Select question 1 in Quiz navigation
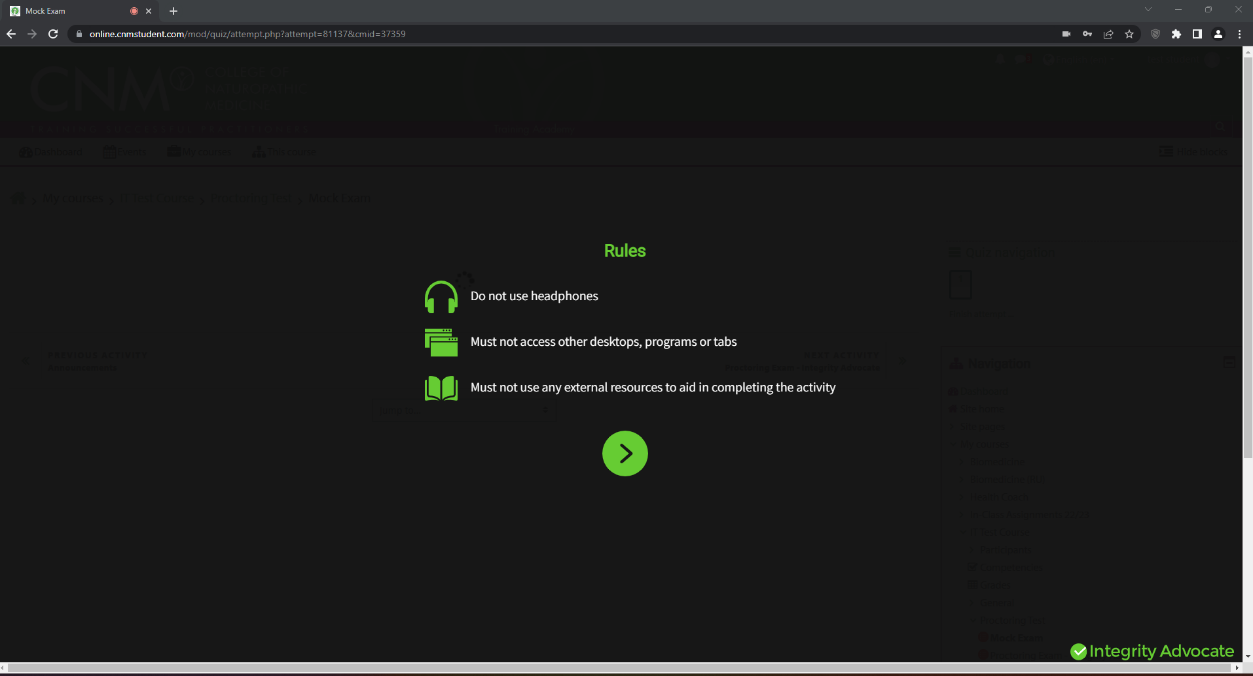The width and height of the screenshot is (1253, 676). coord(960,284)
